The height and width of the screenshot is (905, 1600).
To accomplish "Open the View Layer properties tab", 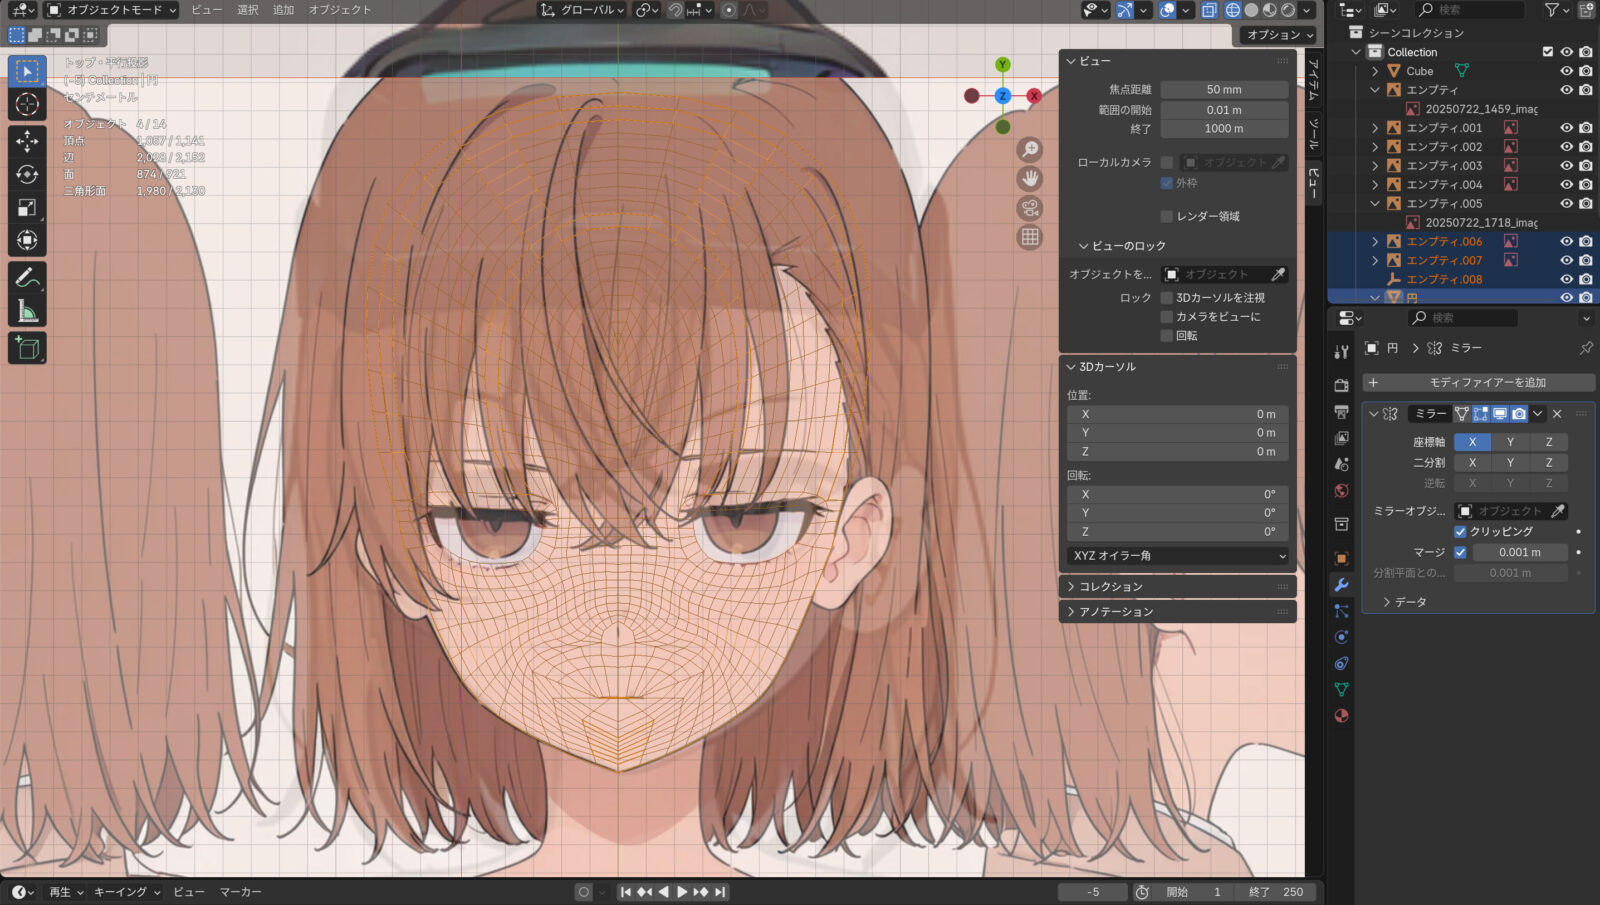I will click(x=1341, y=438).
